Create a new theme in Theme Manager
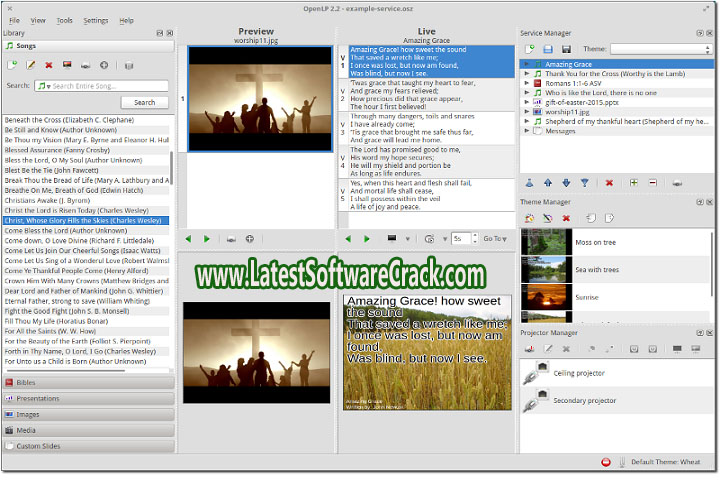720x480 pixels. 529,218
